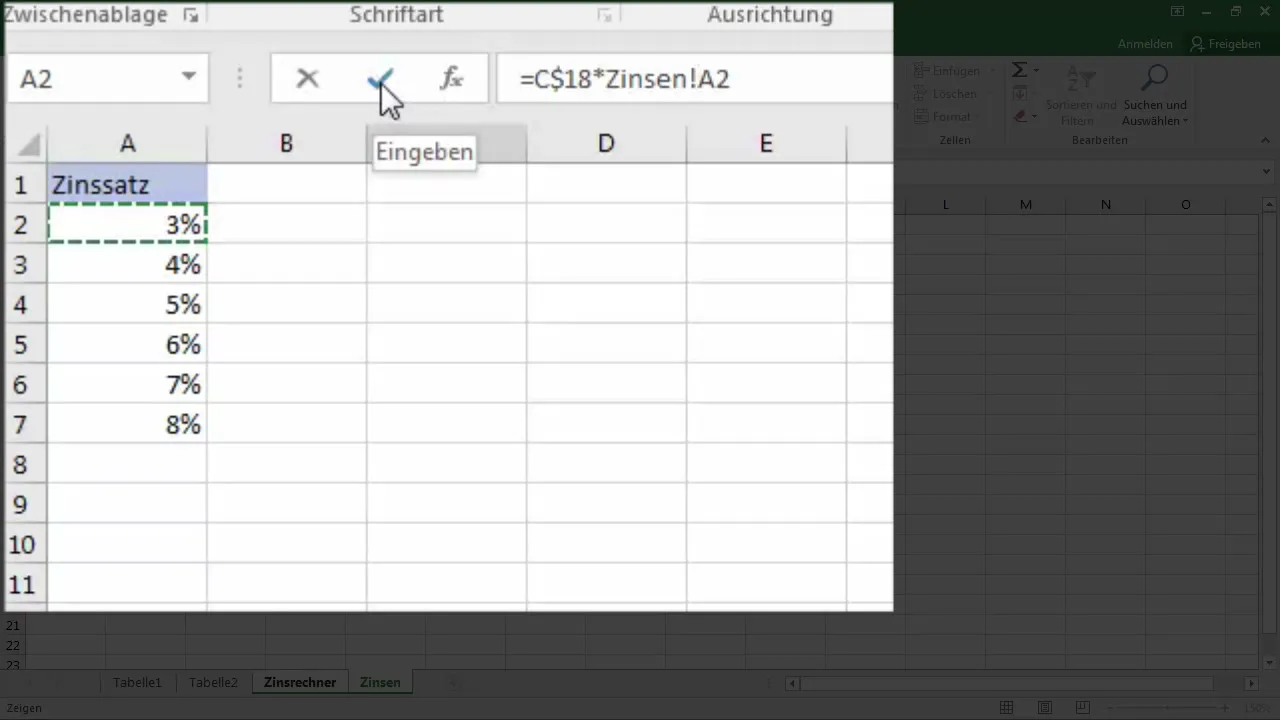Select column E header

pyautogui.click(x=766, y=144)
